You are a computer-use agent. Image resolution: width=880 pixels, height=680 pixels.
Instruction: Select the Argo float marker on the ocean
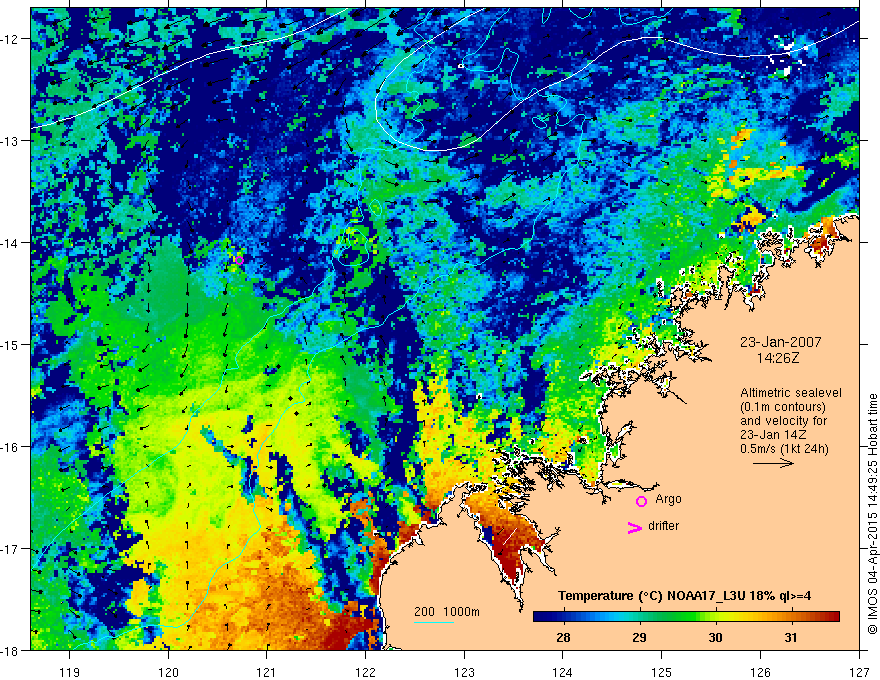(x=239, y=258)
